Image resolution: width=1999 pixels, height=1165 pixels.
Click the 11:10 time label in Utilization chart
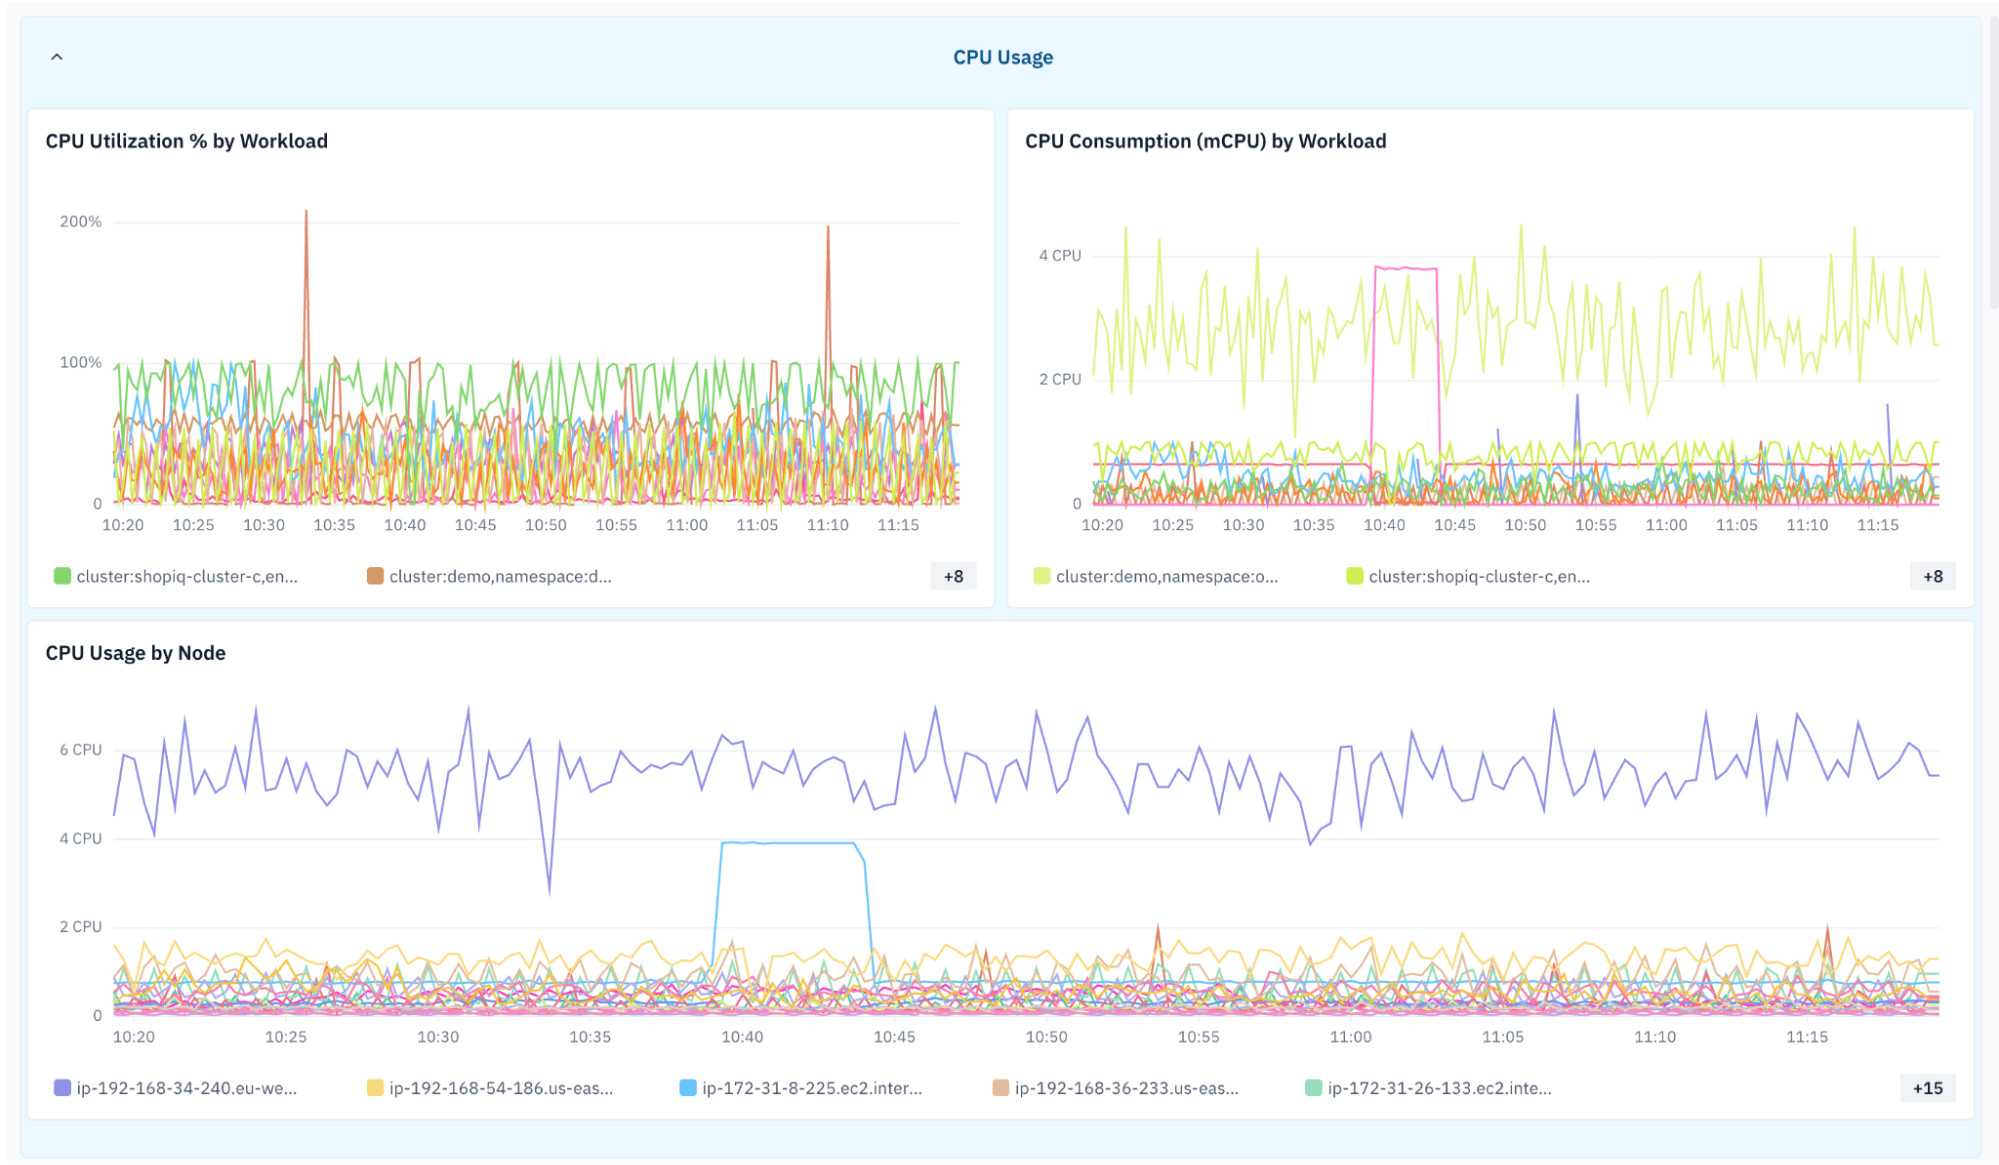(x=828, y=525)
